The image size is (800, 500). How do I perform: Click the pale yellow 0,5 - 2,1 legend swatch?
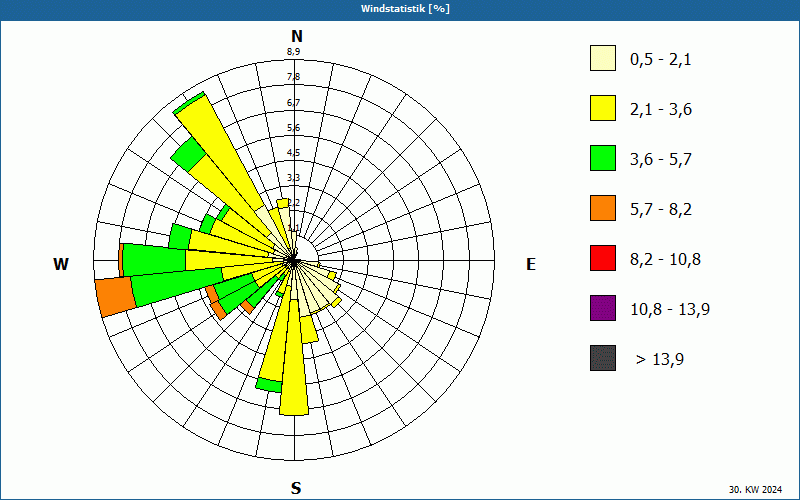coord(603,58)
